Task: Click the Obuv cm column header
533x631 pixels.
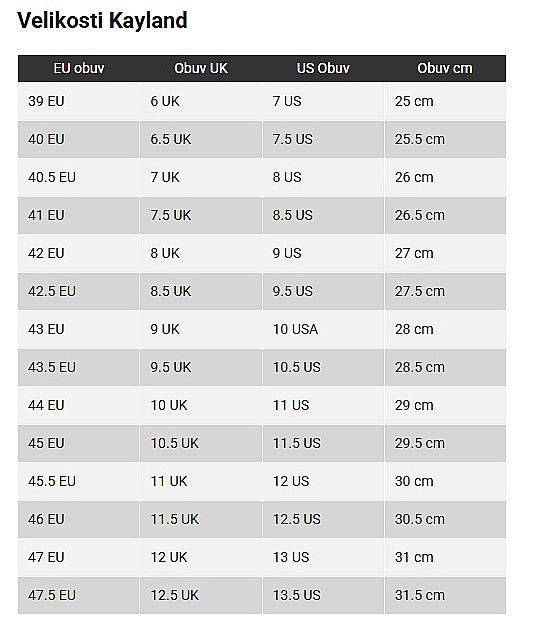Action: coord(445,68)
